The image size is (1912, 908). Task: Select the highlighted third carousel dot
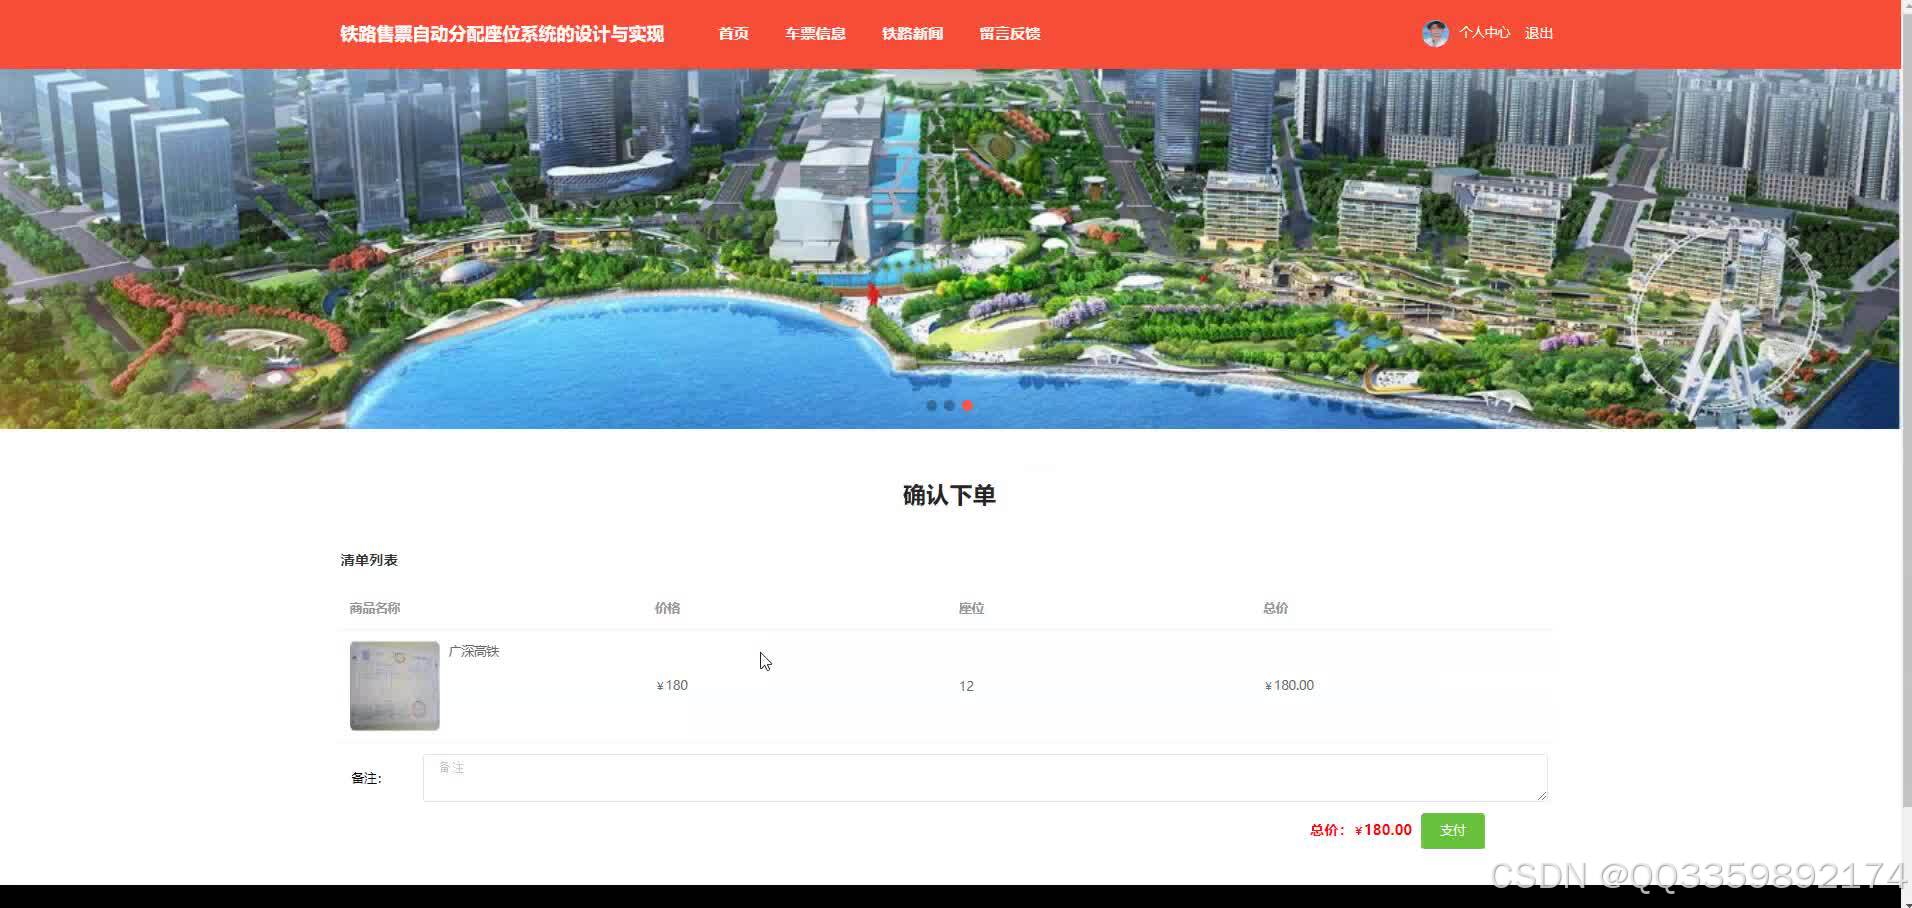[x=967, y=406]
